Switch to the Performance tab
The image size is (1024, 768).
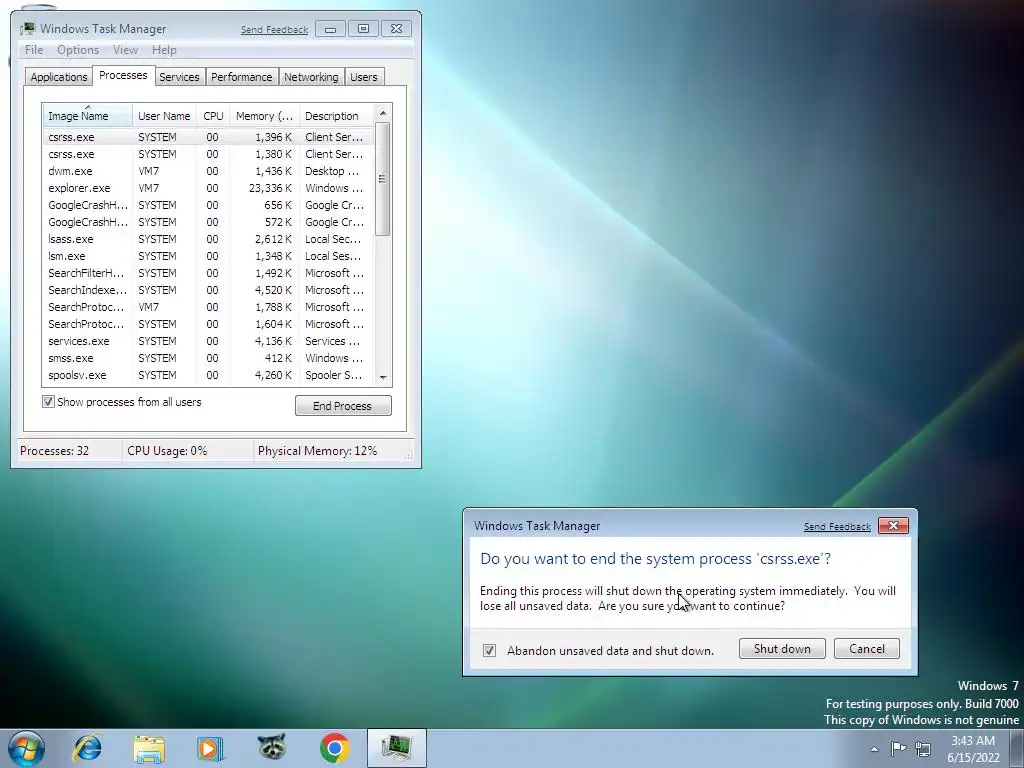point(242,77)
